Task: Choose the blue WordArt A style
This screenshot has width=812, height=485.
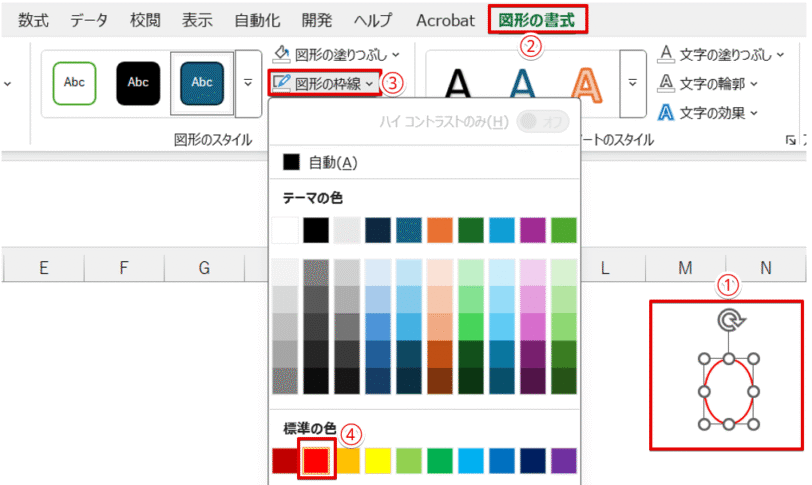Action: tap(523, 83)
